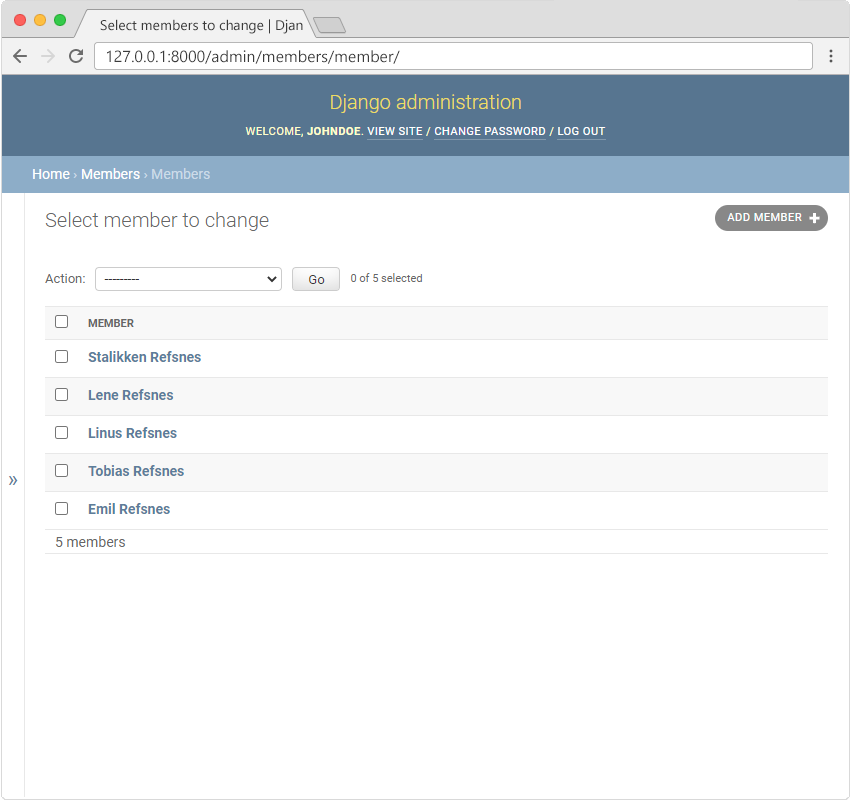Click the LOG OUT link

[581, 131]
